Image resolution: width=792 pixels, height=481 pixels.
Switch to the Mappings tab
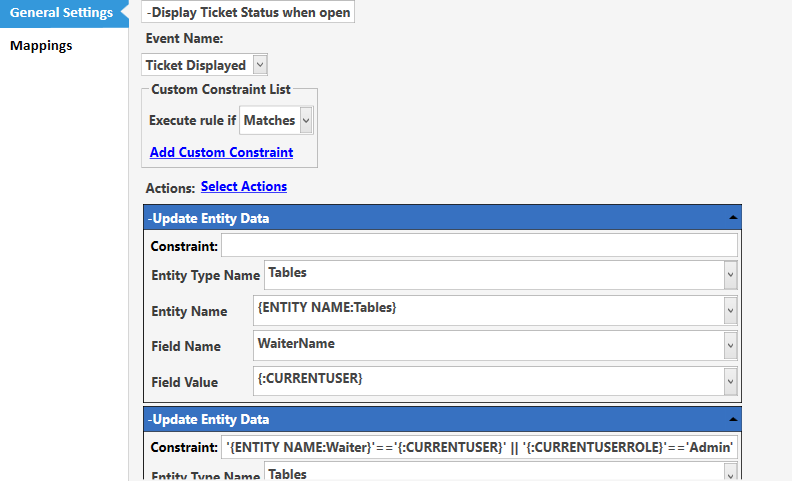(x=41, y=45)
